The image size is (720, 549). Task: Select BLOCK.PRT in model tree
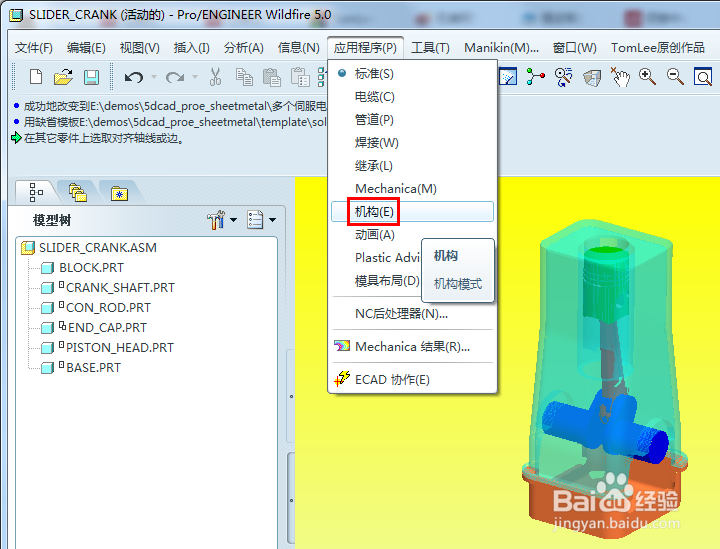[x=91, y=268]
